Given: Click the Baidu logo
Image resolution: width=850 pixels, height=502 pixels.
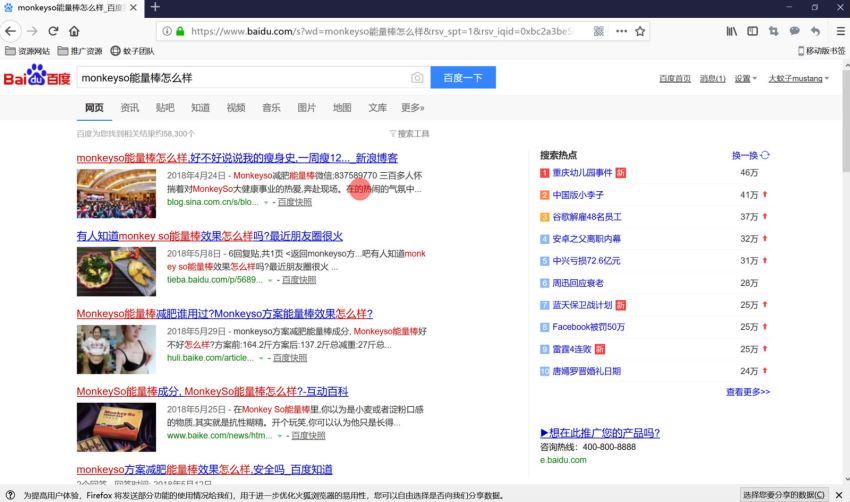Looking at the screenshot, I should (x=37, y=76).
